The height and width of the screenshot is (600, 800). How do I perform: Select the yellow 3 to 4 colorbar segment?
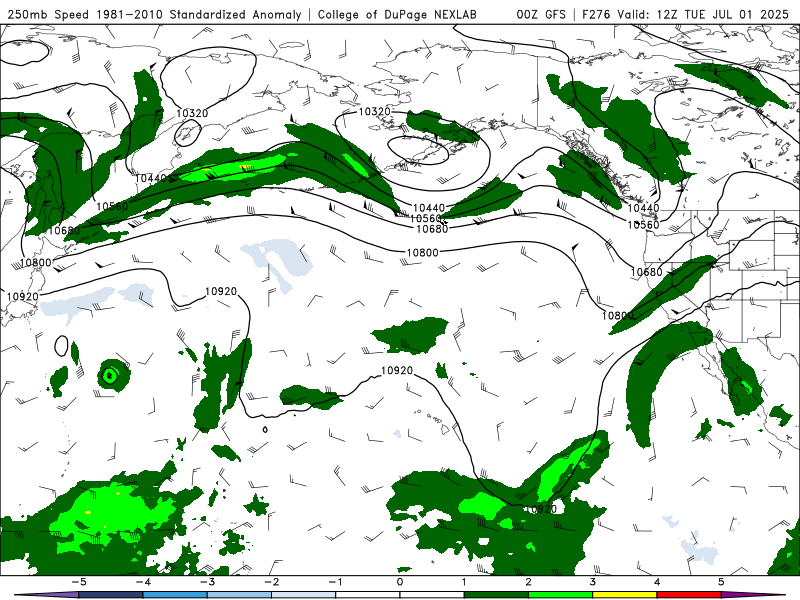pyautogui.click(x=624, y=595)
